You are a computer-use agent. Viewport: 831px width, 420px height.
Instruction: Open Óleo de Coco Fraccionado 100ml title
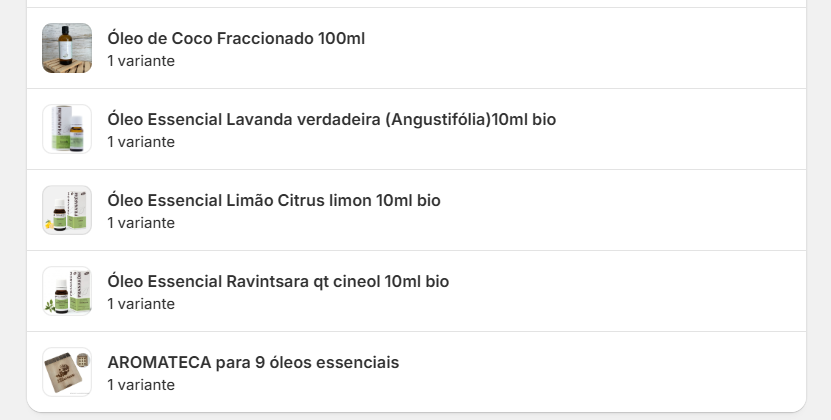[x=236, y=38]
